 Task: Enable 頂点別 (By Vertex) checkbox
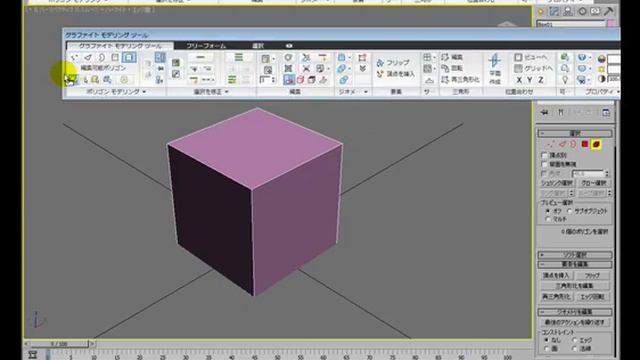point(544,155)
